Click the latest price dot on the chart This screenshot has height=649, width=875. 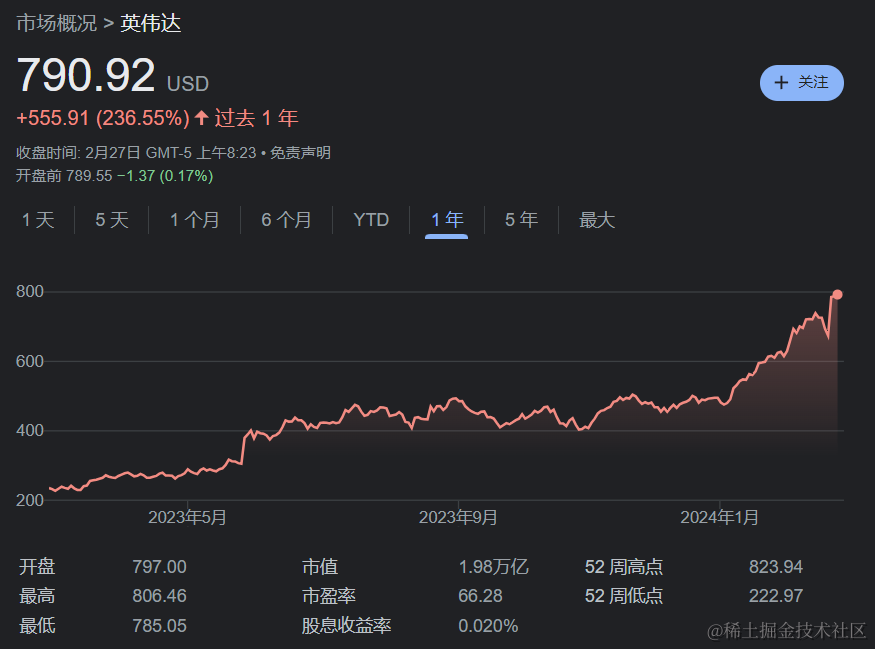(837, 294)
